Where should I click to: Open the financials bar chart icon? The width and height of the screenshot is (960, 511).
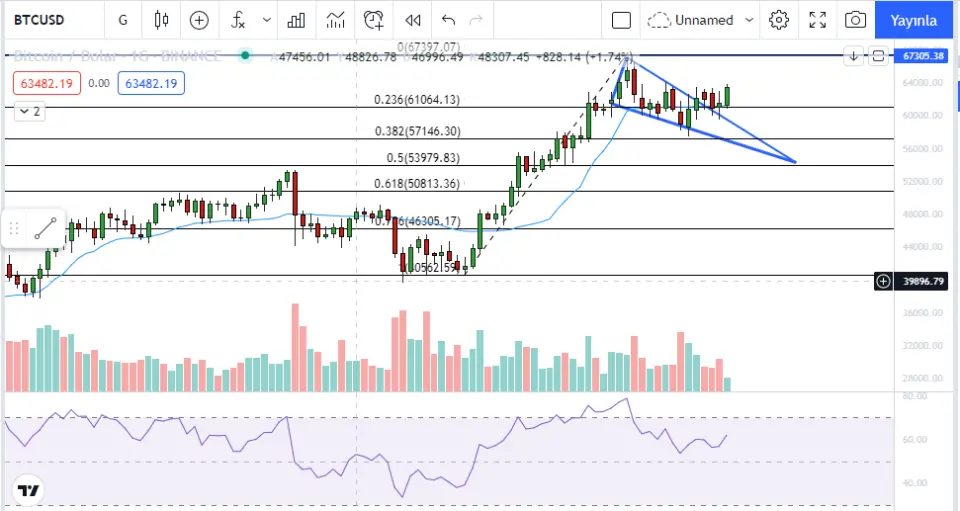click(x=296, y=20)
